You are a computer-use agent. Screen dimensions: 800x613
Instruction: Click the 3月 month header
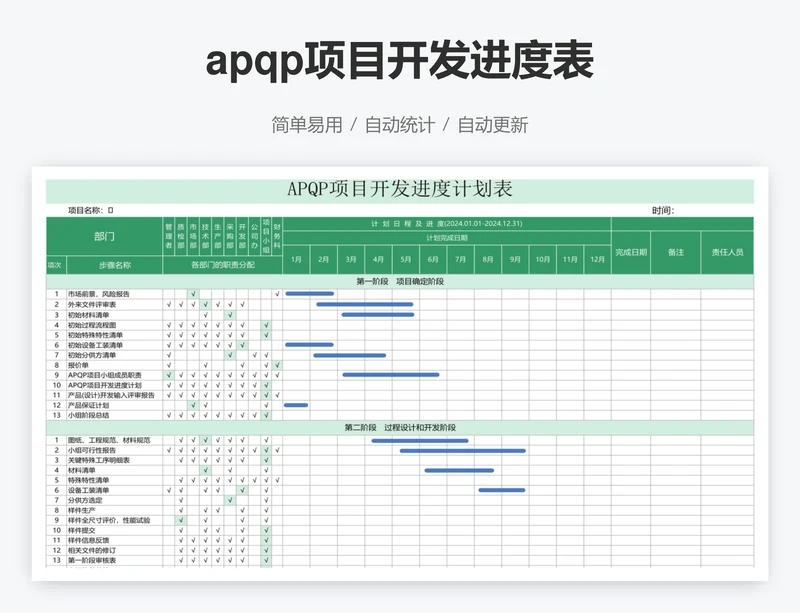pos(351,259)
